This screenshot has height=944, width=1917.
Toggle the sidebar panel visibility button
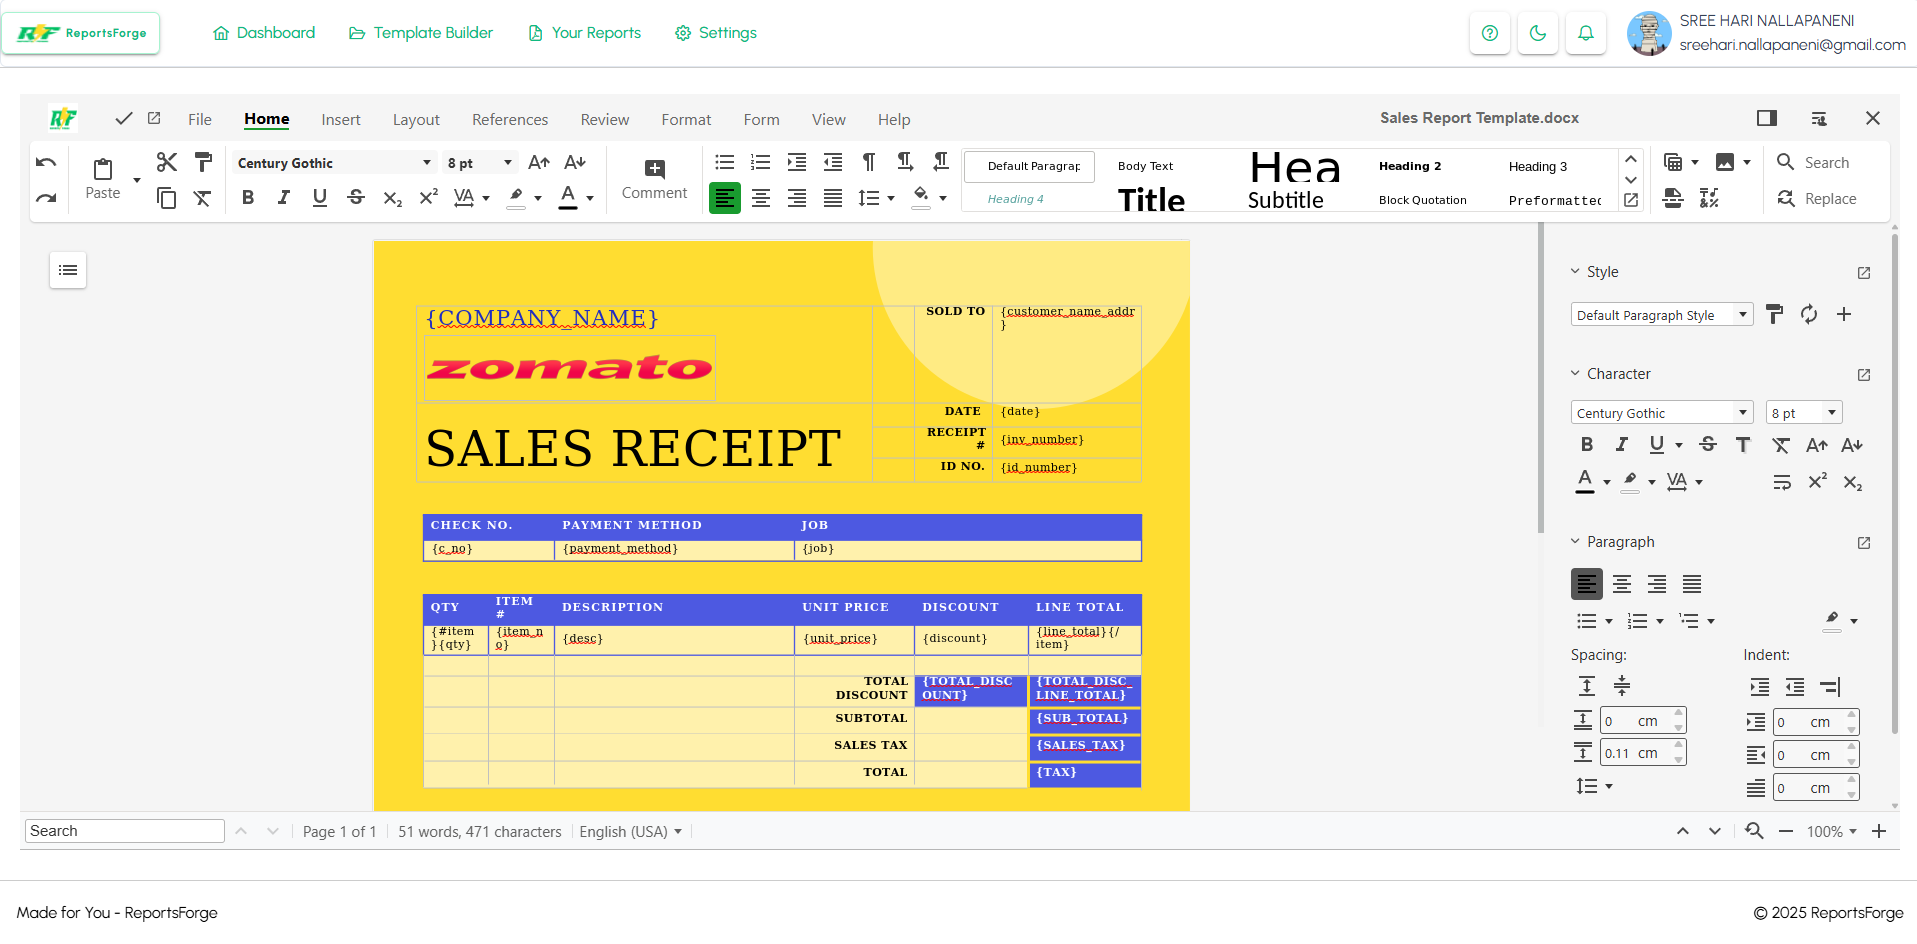pyautogui.click(x=1767, y=118)
